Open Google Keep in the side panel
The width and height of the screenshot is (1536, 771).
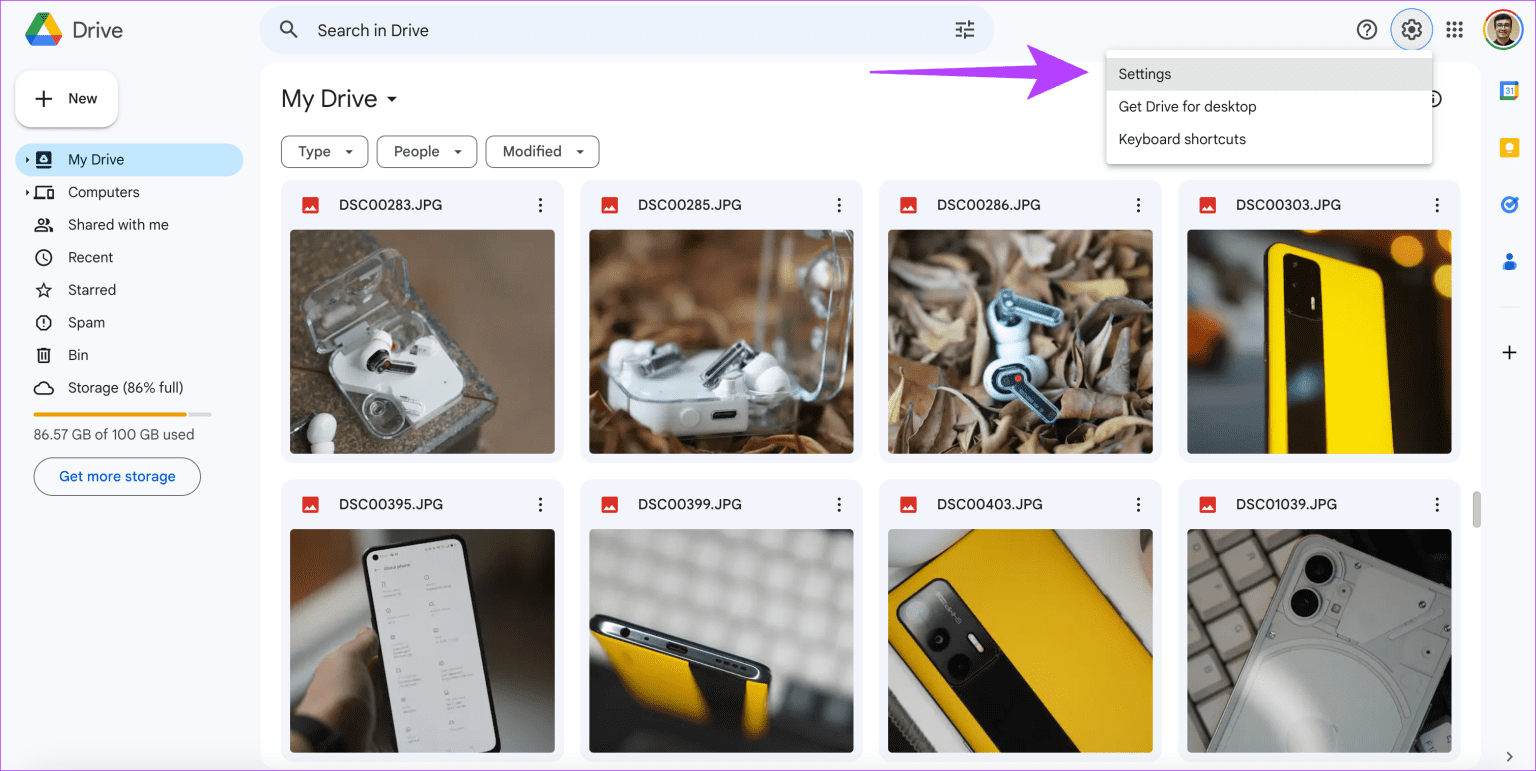point(1509,148)
